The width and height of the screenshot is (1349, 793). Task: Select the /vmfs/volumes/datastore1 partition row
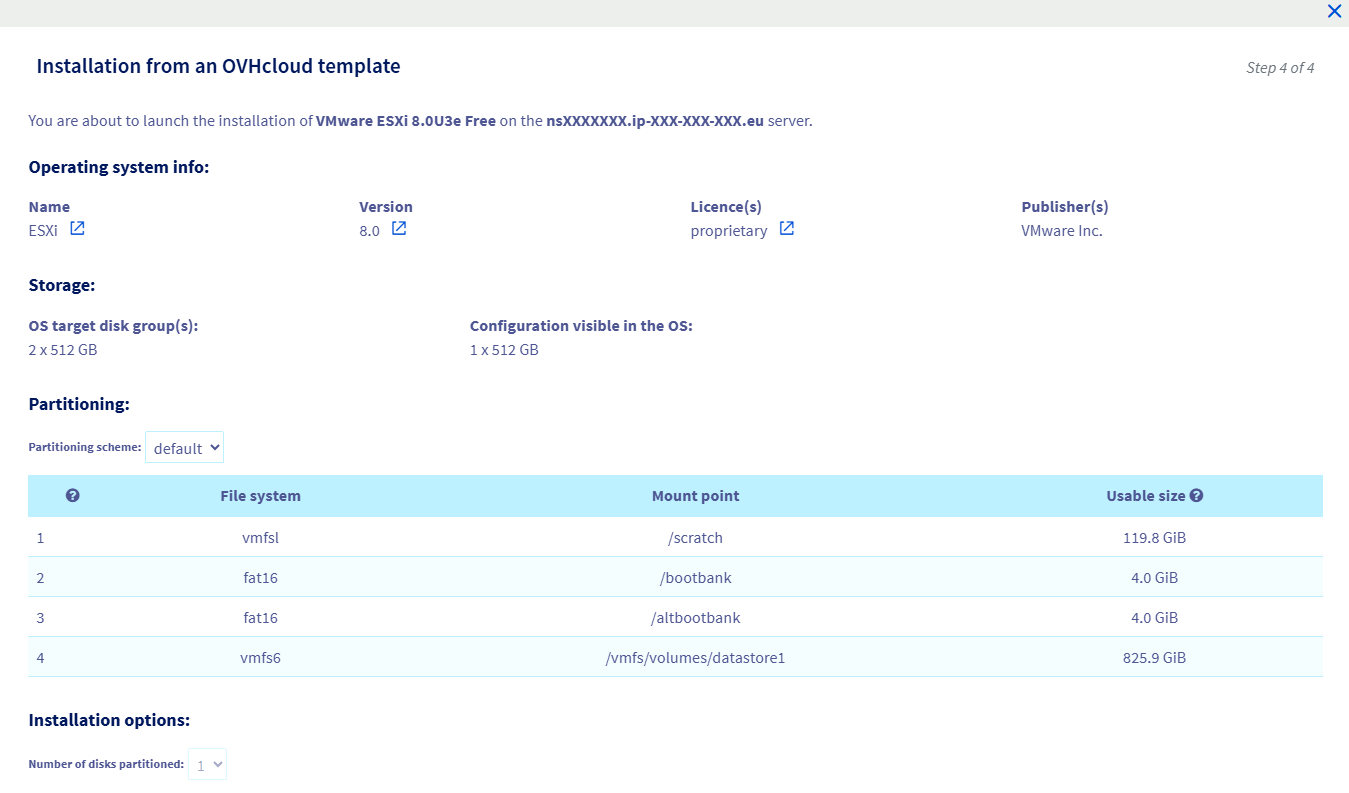[x=695, y=658]
